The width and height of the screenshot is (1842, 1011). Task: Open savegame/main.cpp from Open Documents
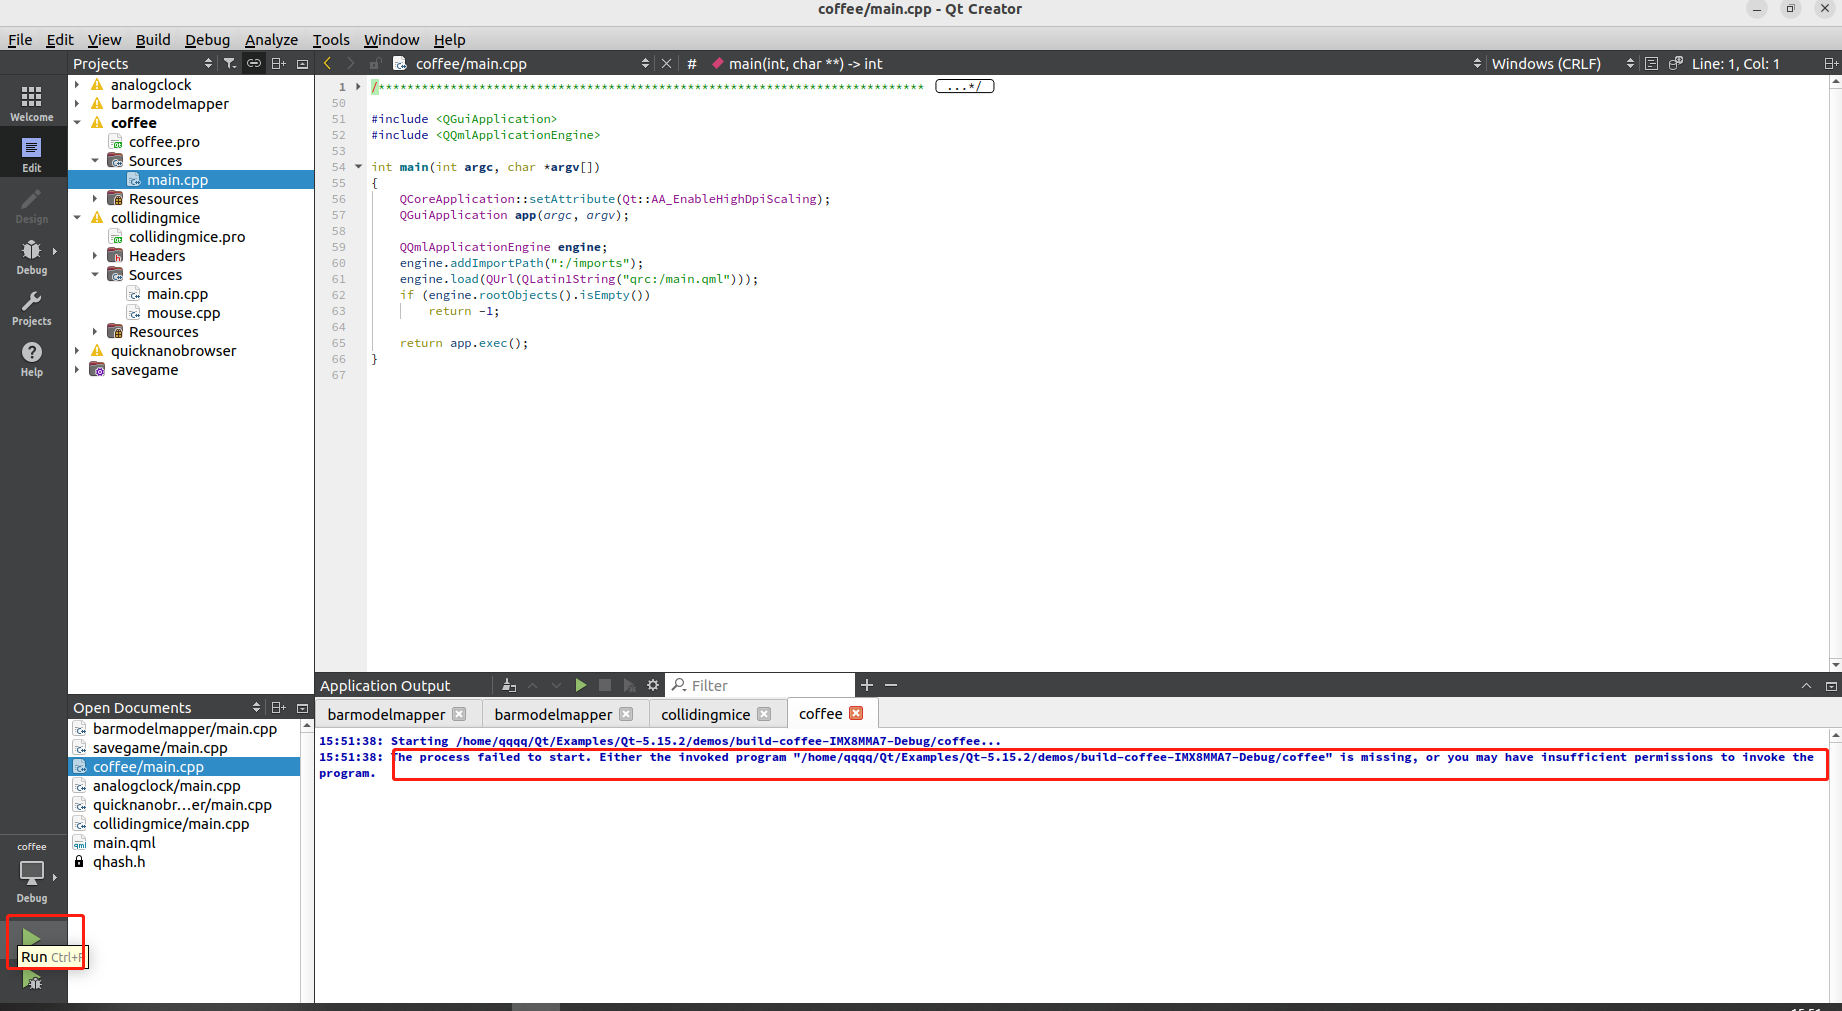[x=160, y=748]
